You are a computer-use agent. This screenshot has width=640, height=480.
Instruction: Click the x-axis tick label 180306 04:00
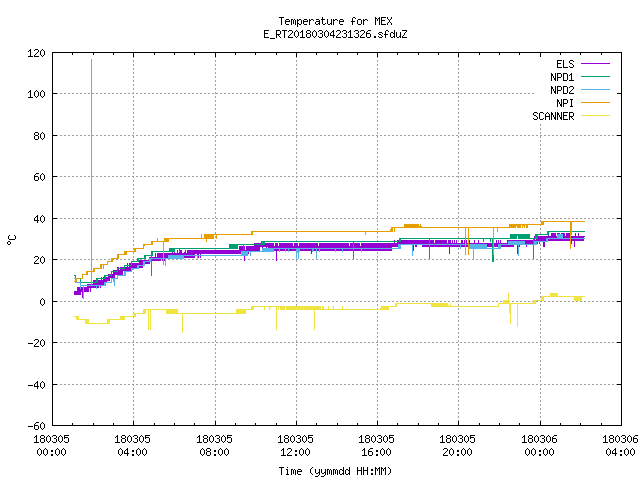(x=620, y=446)
